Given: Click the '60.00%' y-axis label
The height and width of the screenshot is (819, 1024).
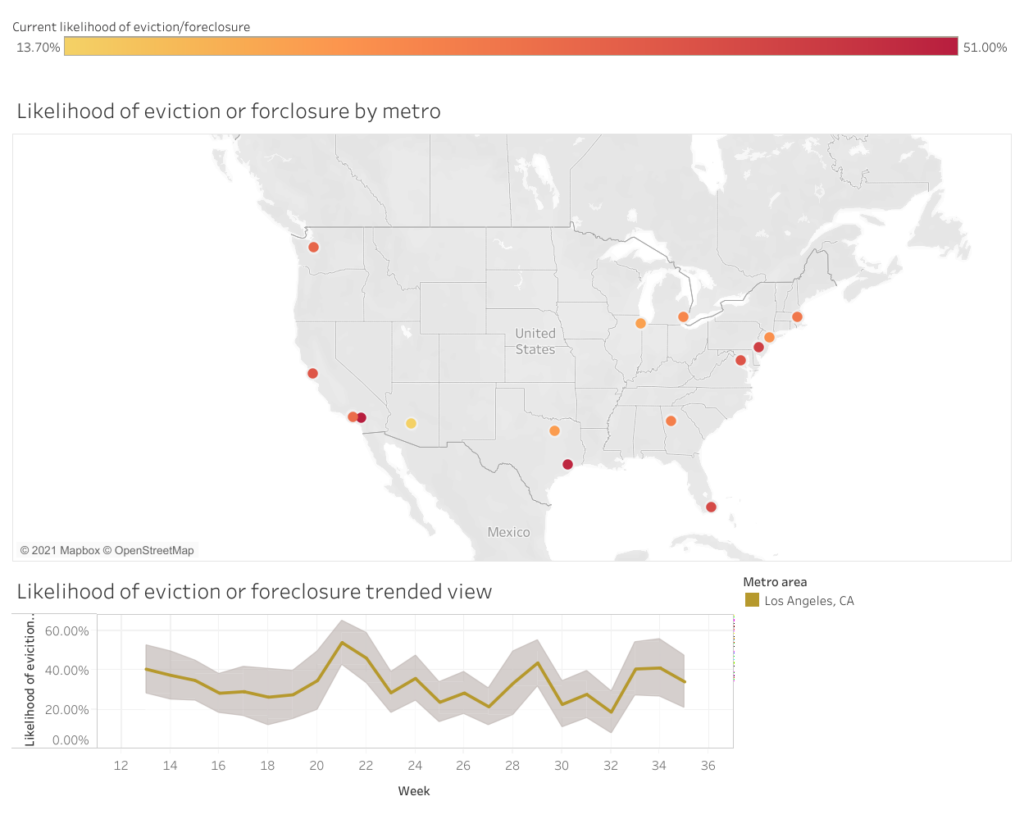Looking at the screenshot, I should tap(67, 631).
